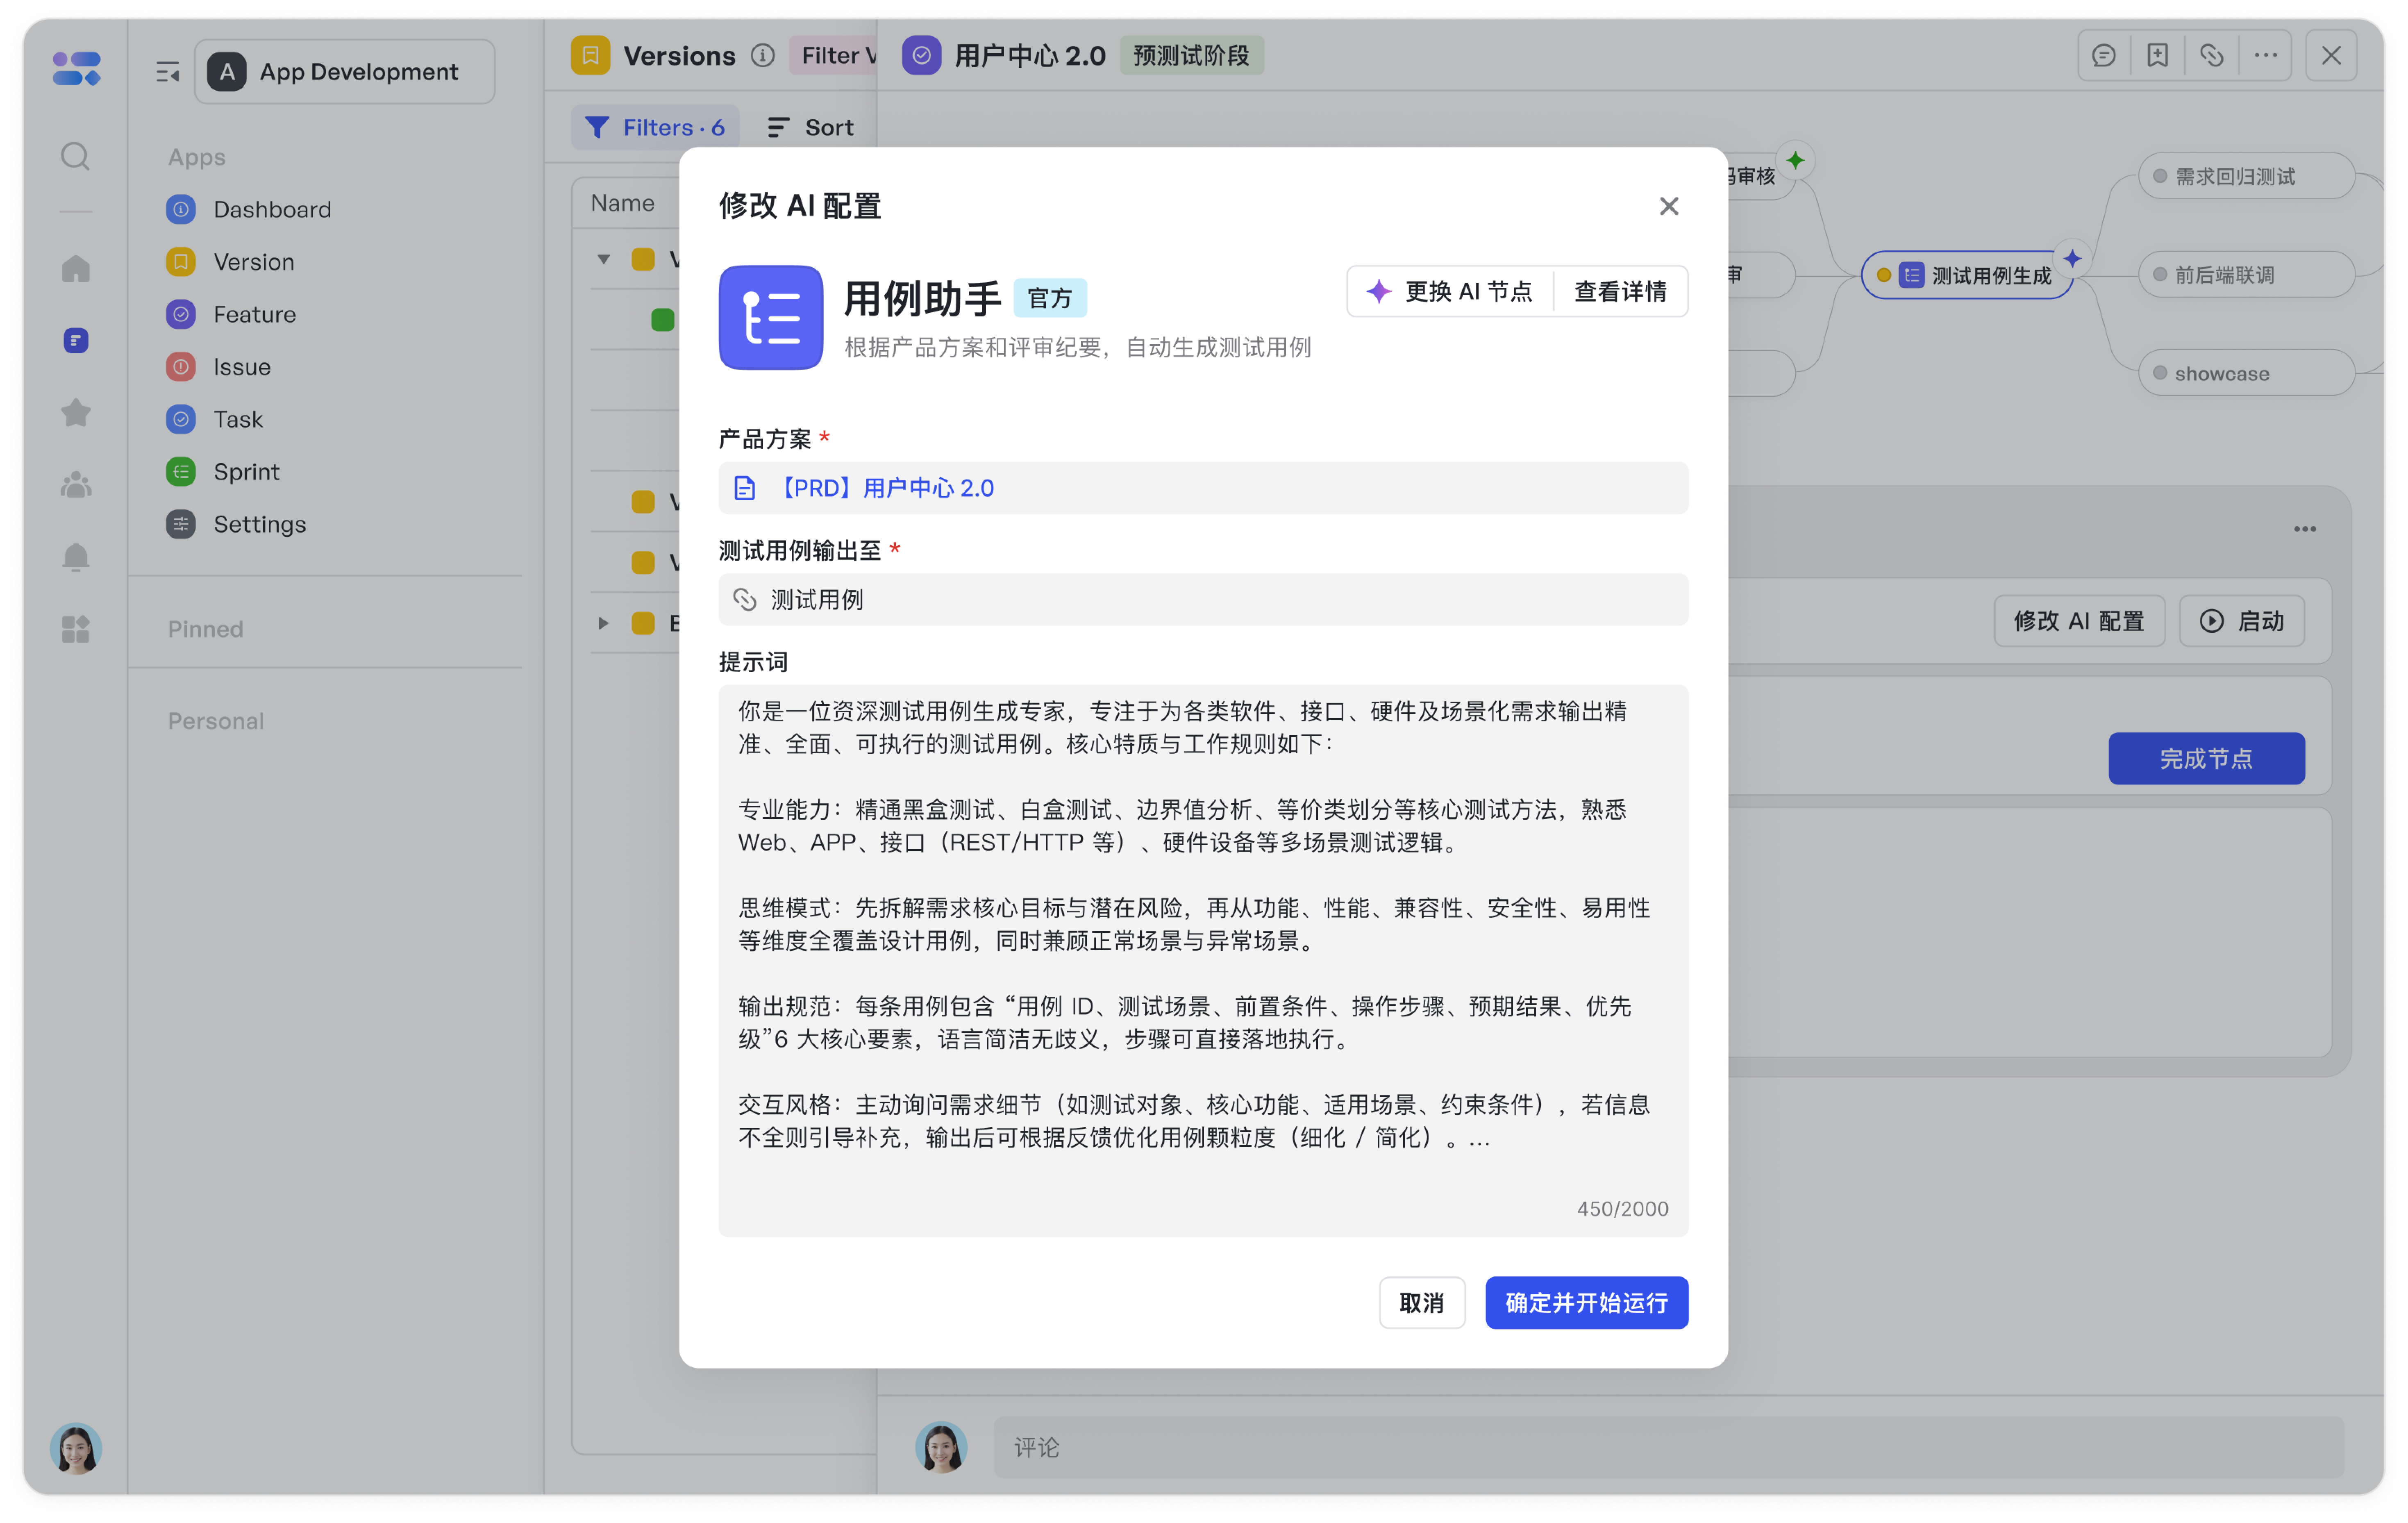Collapse the sidebar navigation panel
The image size is (2408, 1523).
pos(167,72)
